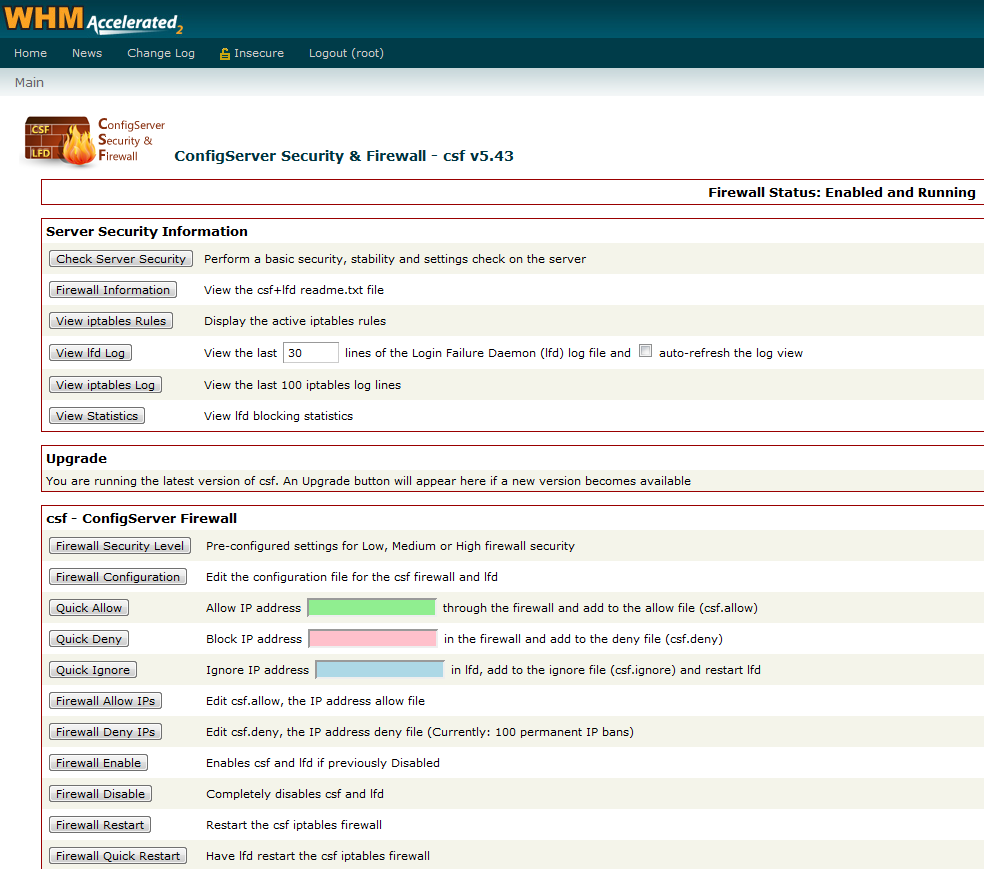Click the Firewall Quick Restart button
This screenshot has height=869, width=984.
click(118, 856)
